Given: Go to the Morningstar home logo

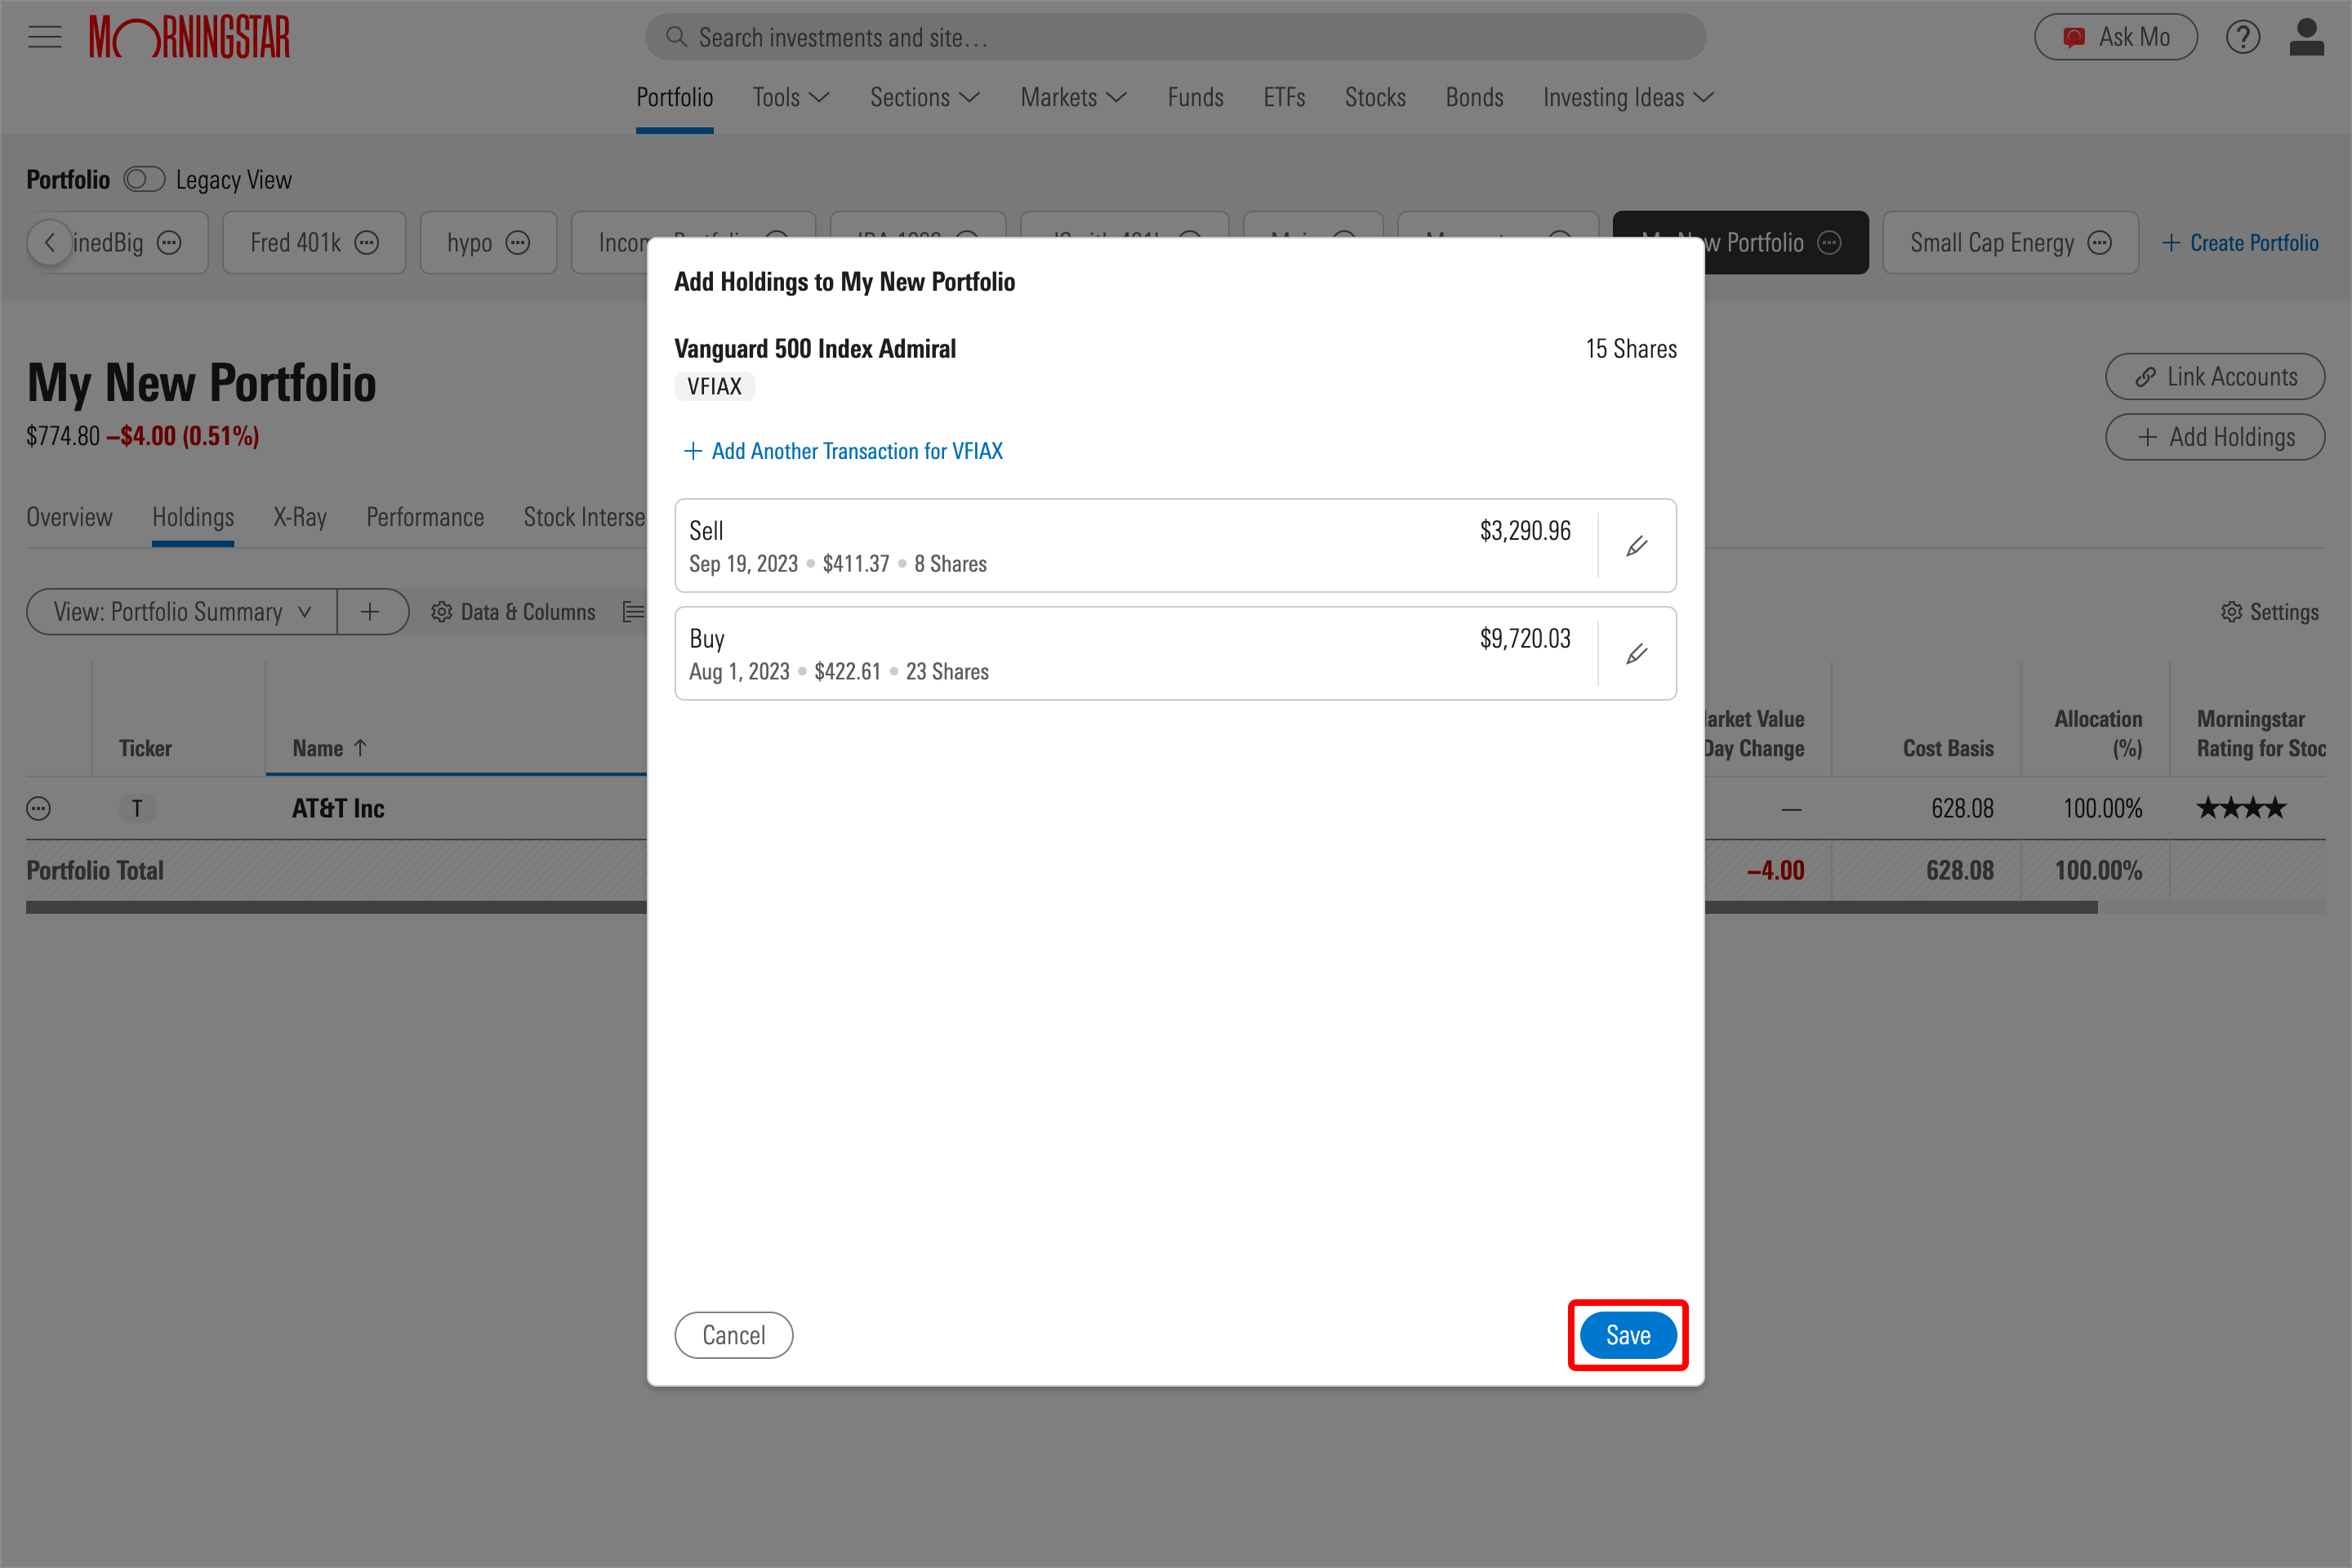Looking at the screenshot, I should tap(189, 37).
